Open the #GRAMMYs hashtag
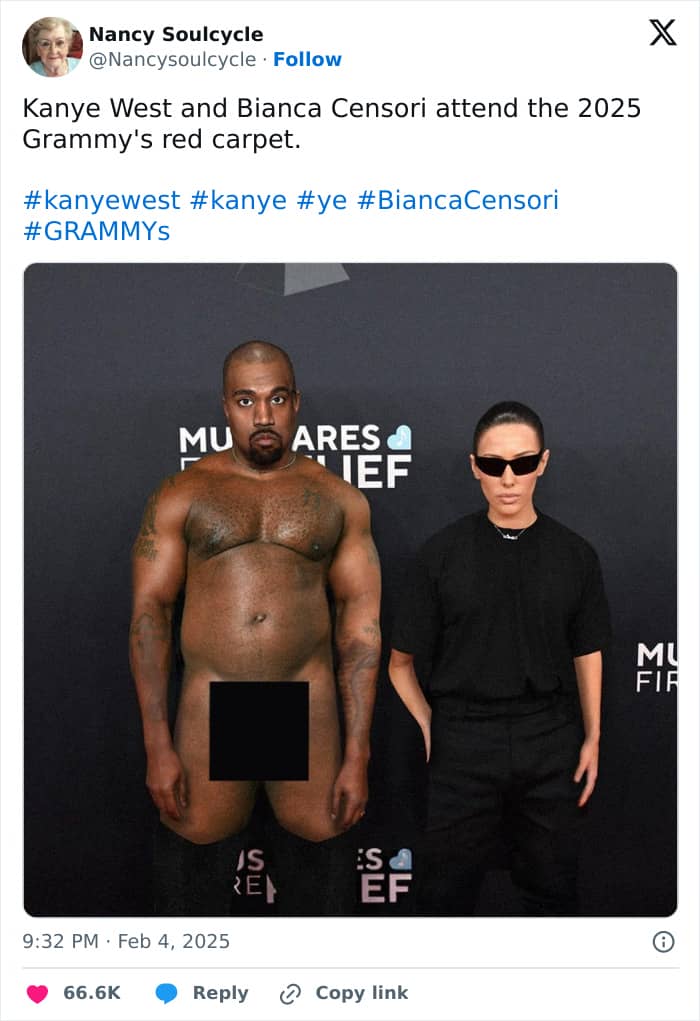The height and width of the screenshot is (1021, 700). click(x=96, y=231)
